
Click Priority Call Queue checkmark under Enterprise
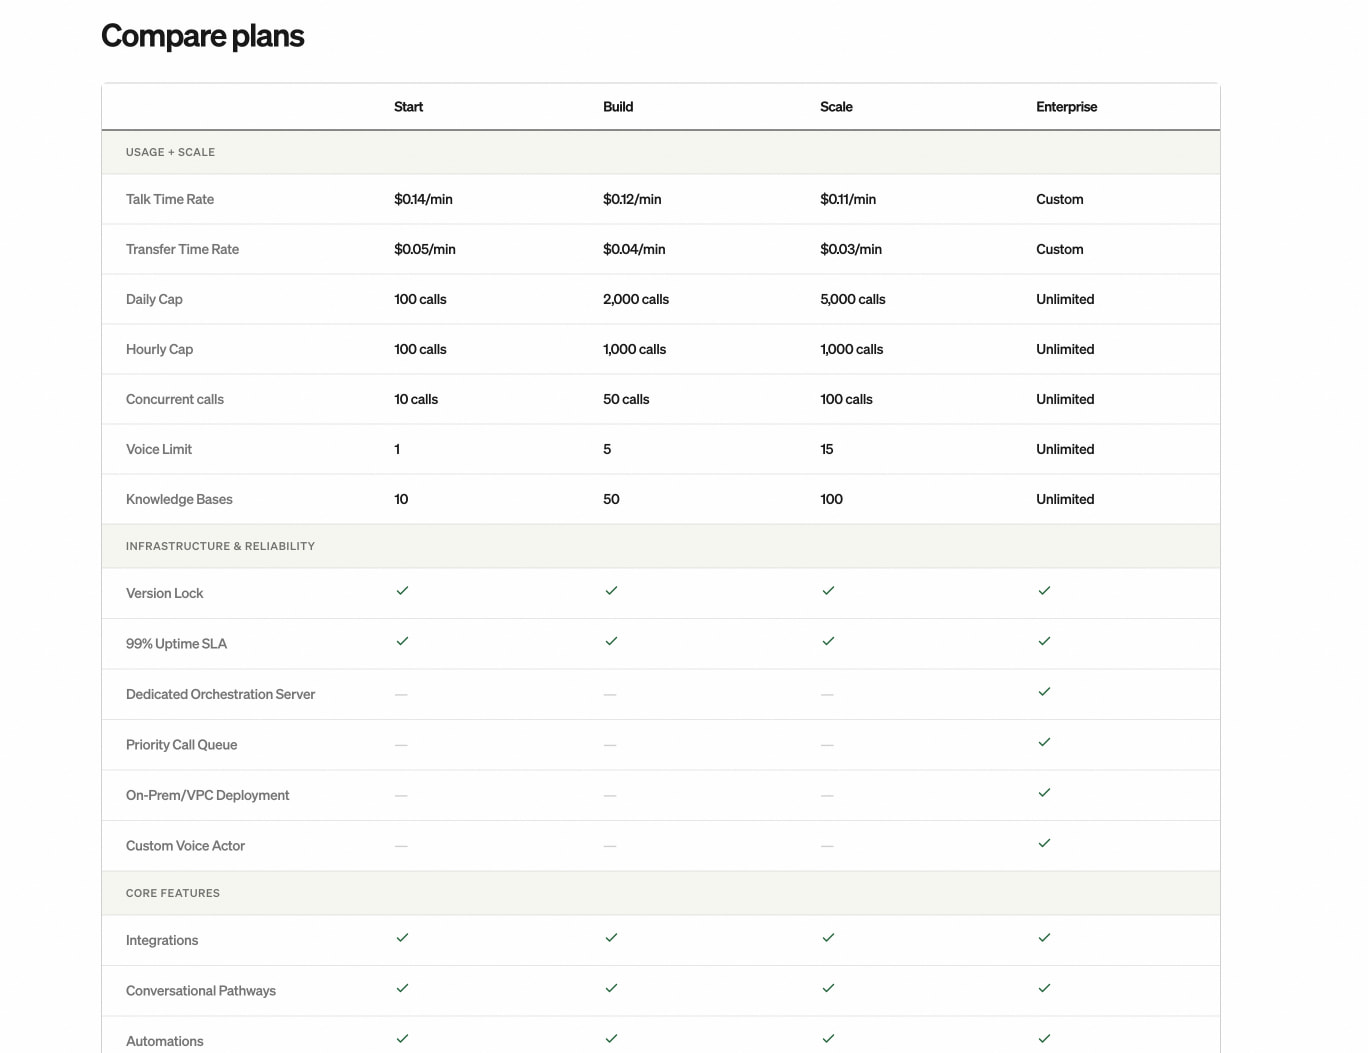[1044, 742]
